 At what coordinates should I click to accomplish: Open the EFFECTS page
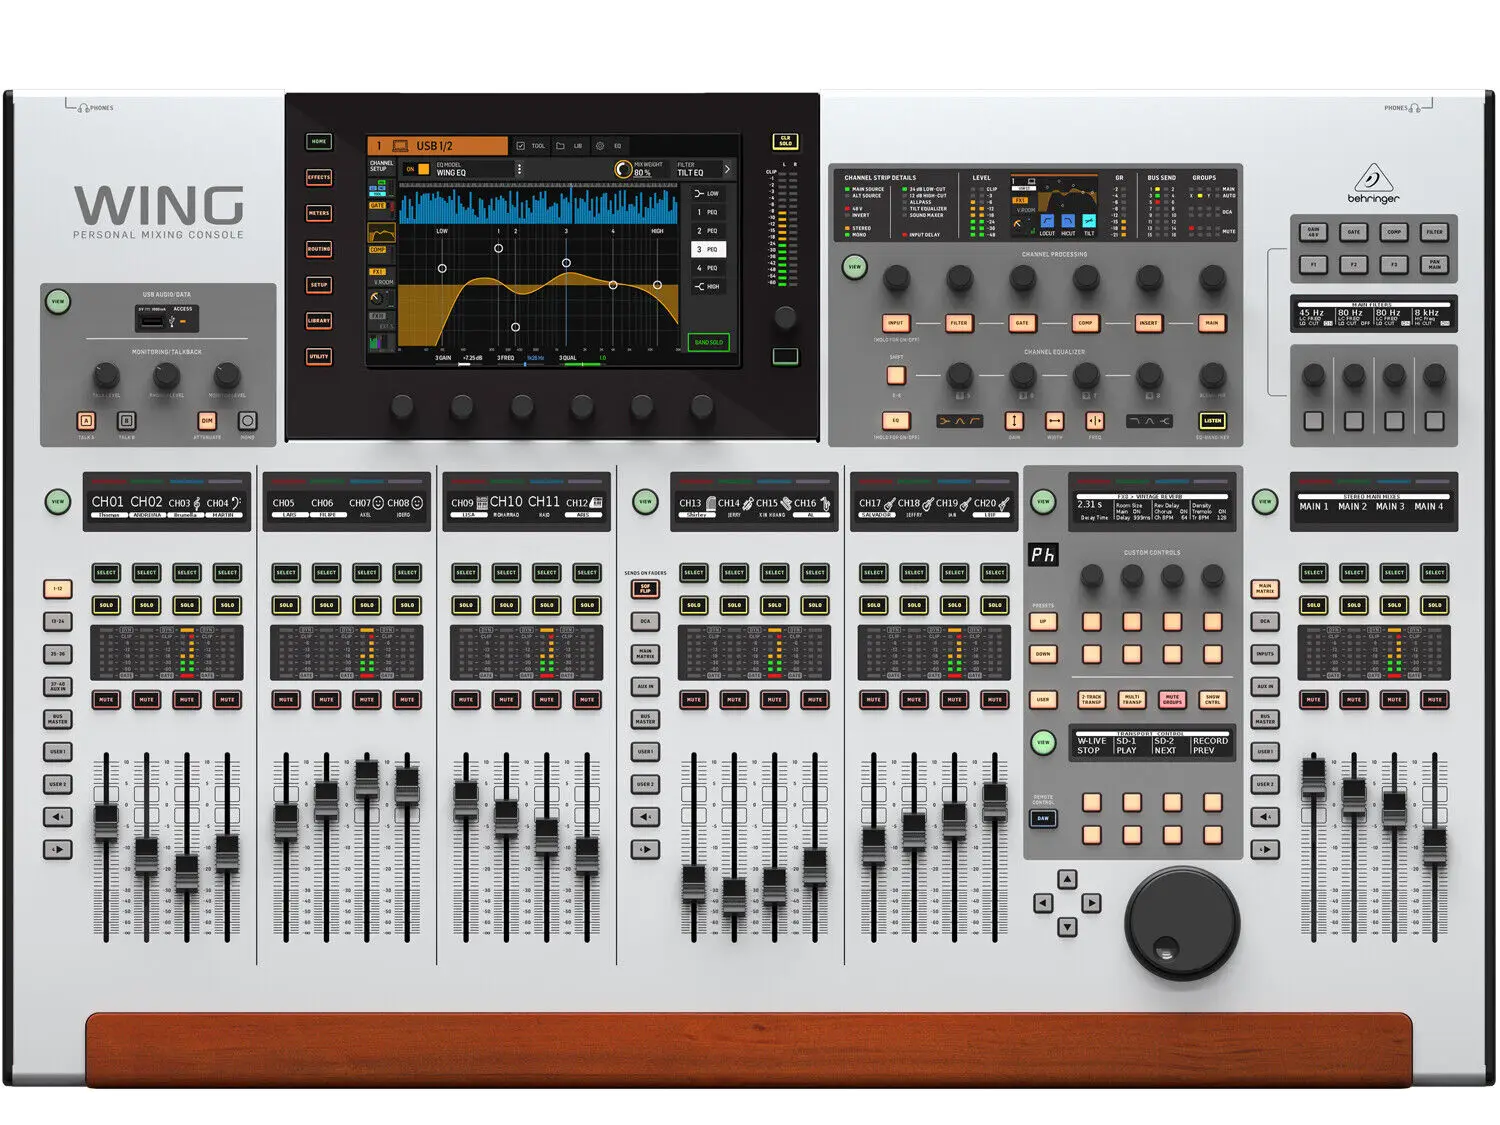(319, 177)
